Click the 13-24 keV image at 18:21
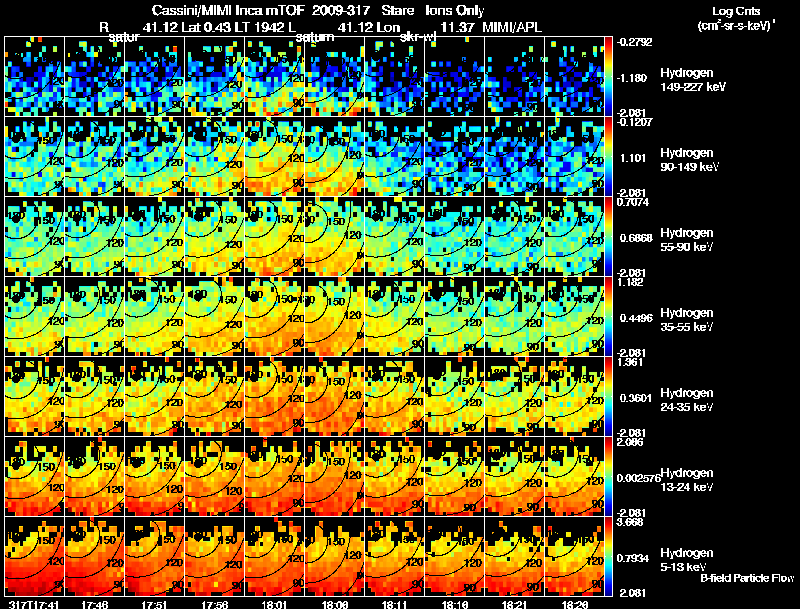The image size is (800, 609). click(x=515, y=477)
